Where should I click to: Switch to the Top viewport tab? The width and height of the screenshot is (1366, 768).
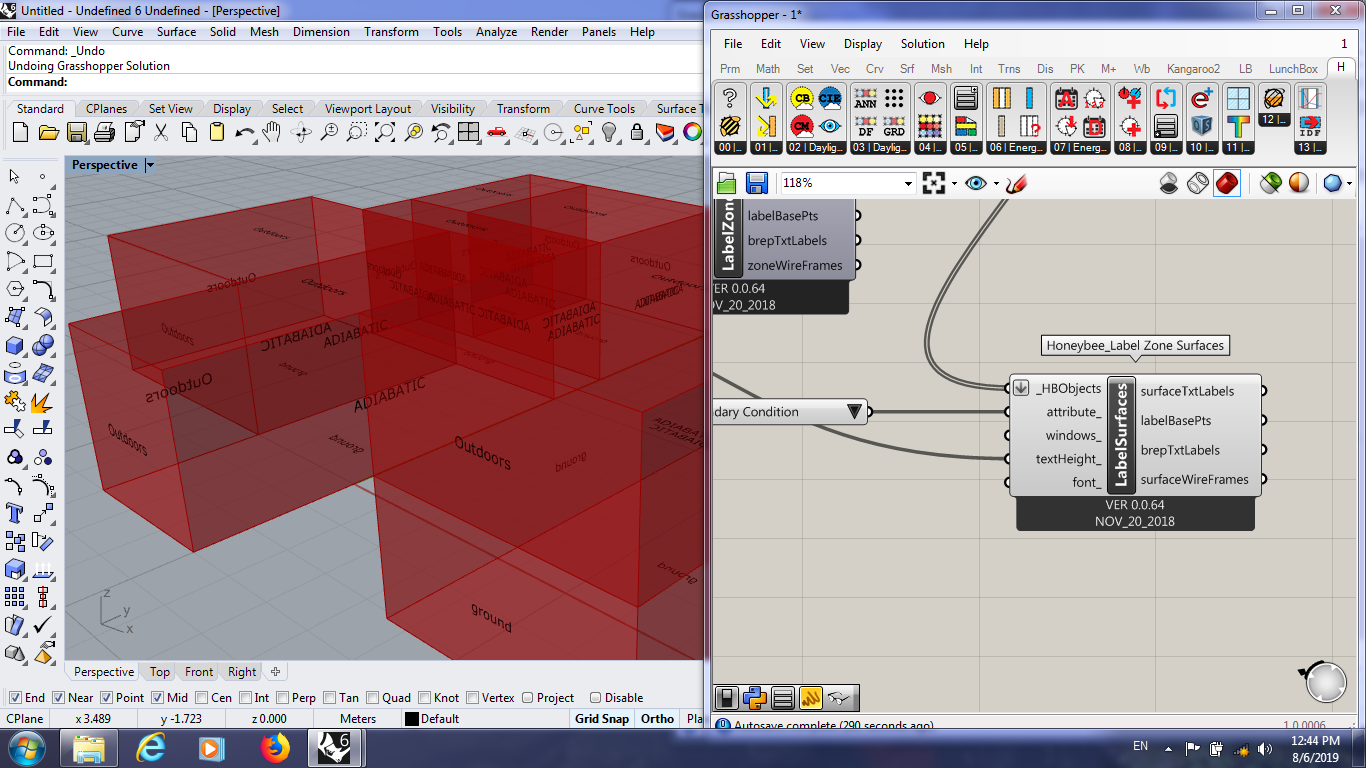160,672
